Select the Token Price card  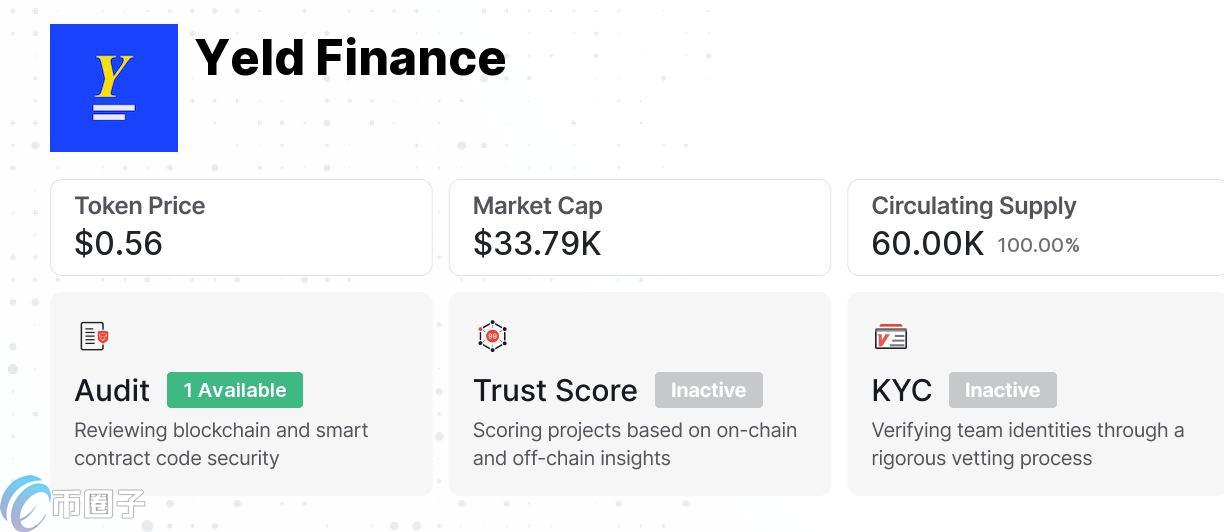pyautogui.click(x=241, y=227)
